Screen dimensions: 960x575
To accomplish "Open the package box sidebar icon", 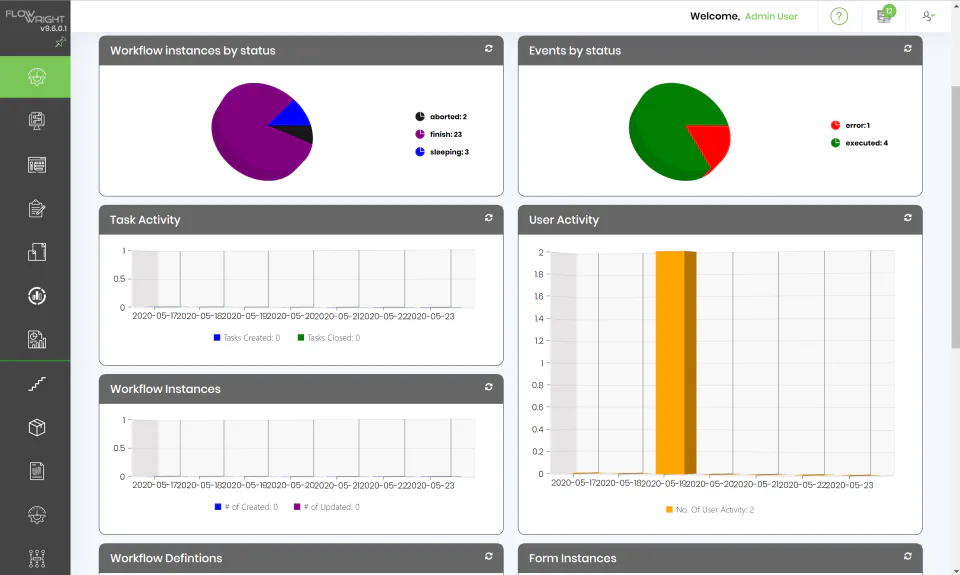I will tap(36, 427).
